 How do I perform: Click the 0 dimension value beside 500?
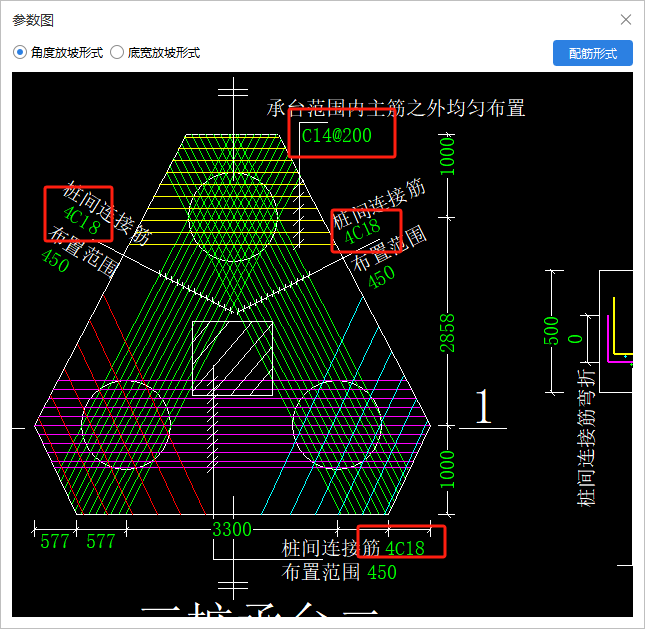575,339
